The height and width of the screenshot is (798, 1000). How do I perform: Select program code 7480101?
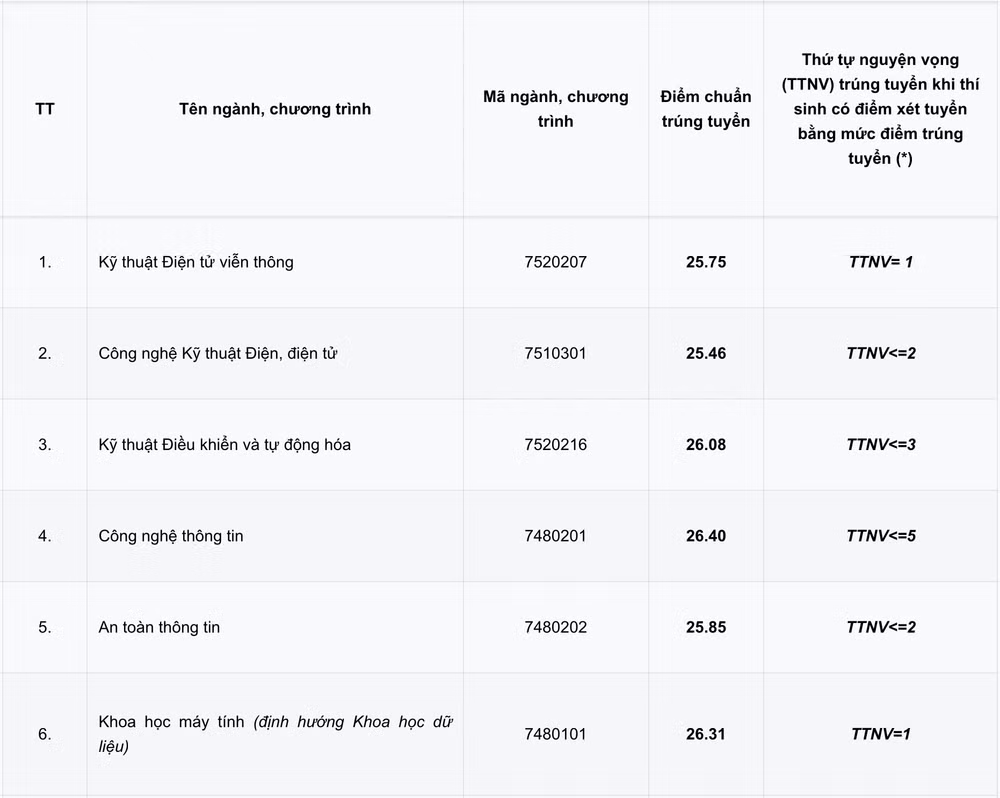pyautogui.click(x=555, y=734)
